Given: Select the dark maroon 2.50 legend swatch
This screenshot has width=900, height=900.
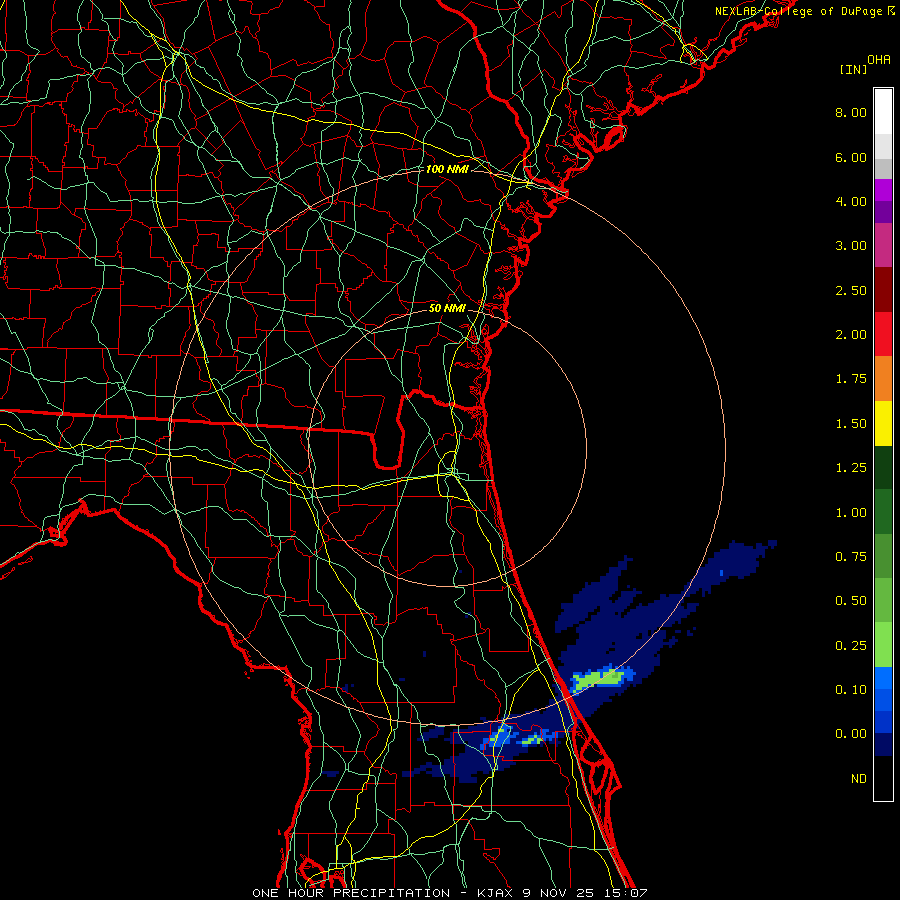Looking at the screenshot, I should coord(883,290).
